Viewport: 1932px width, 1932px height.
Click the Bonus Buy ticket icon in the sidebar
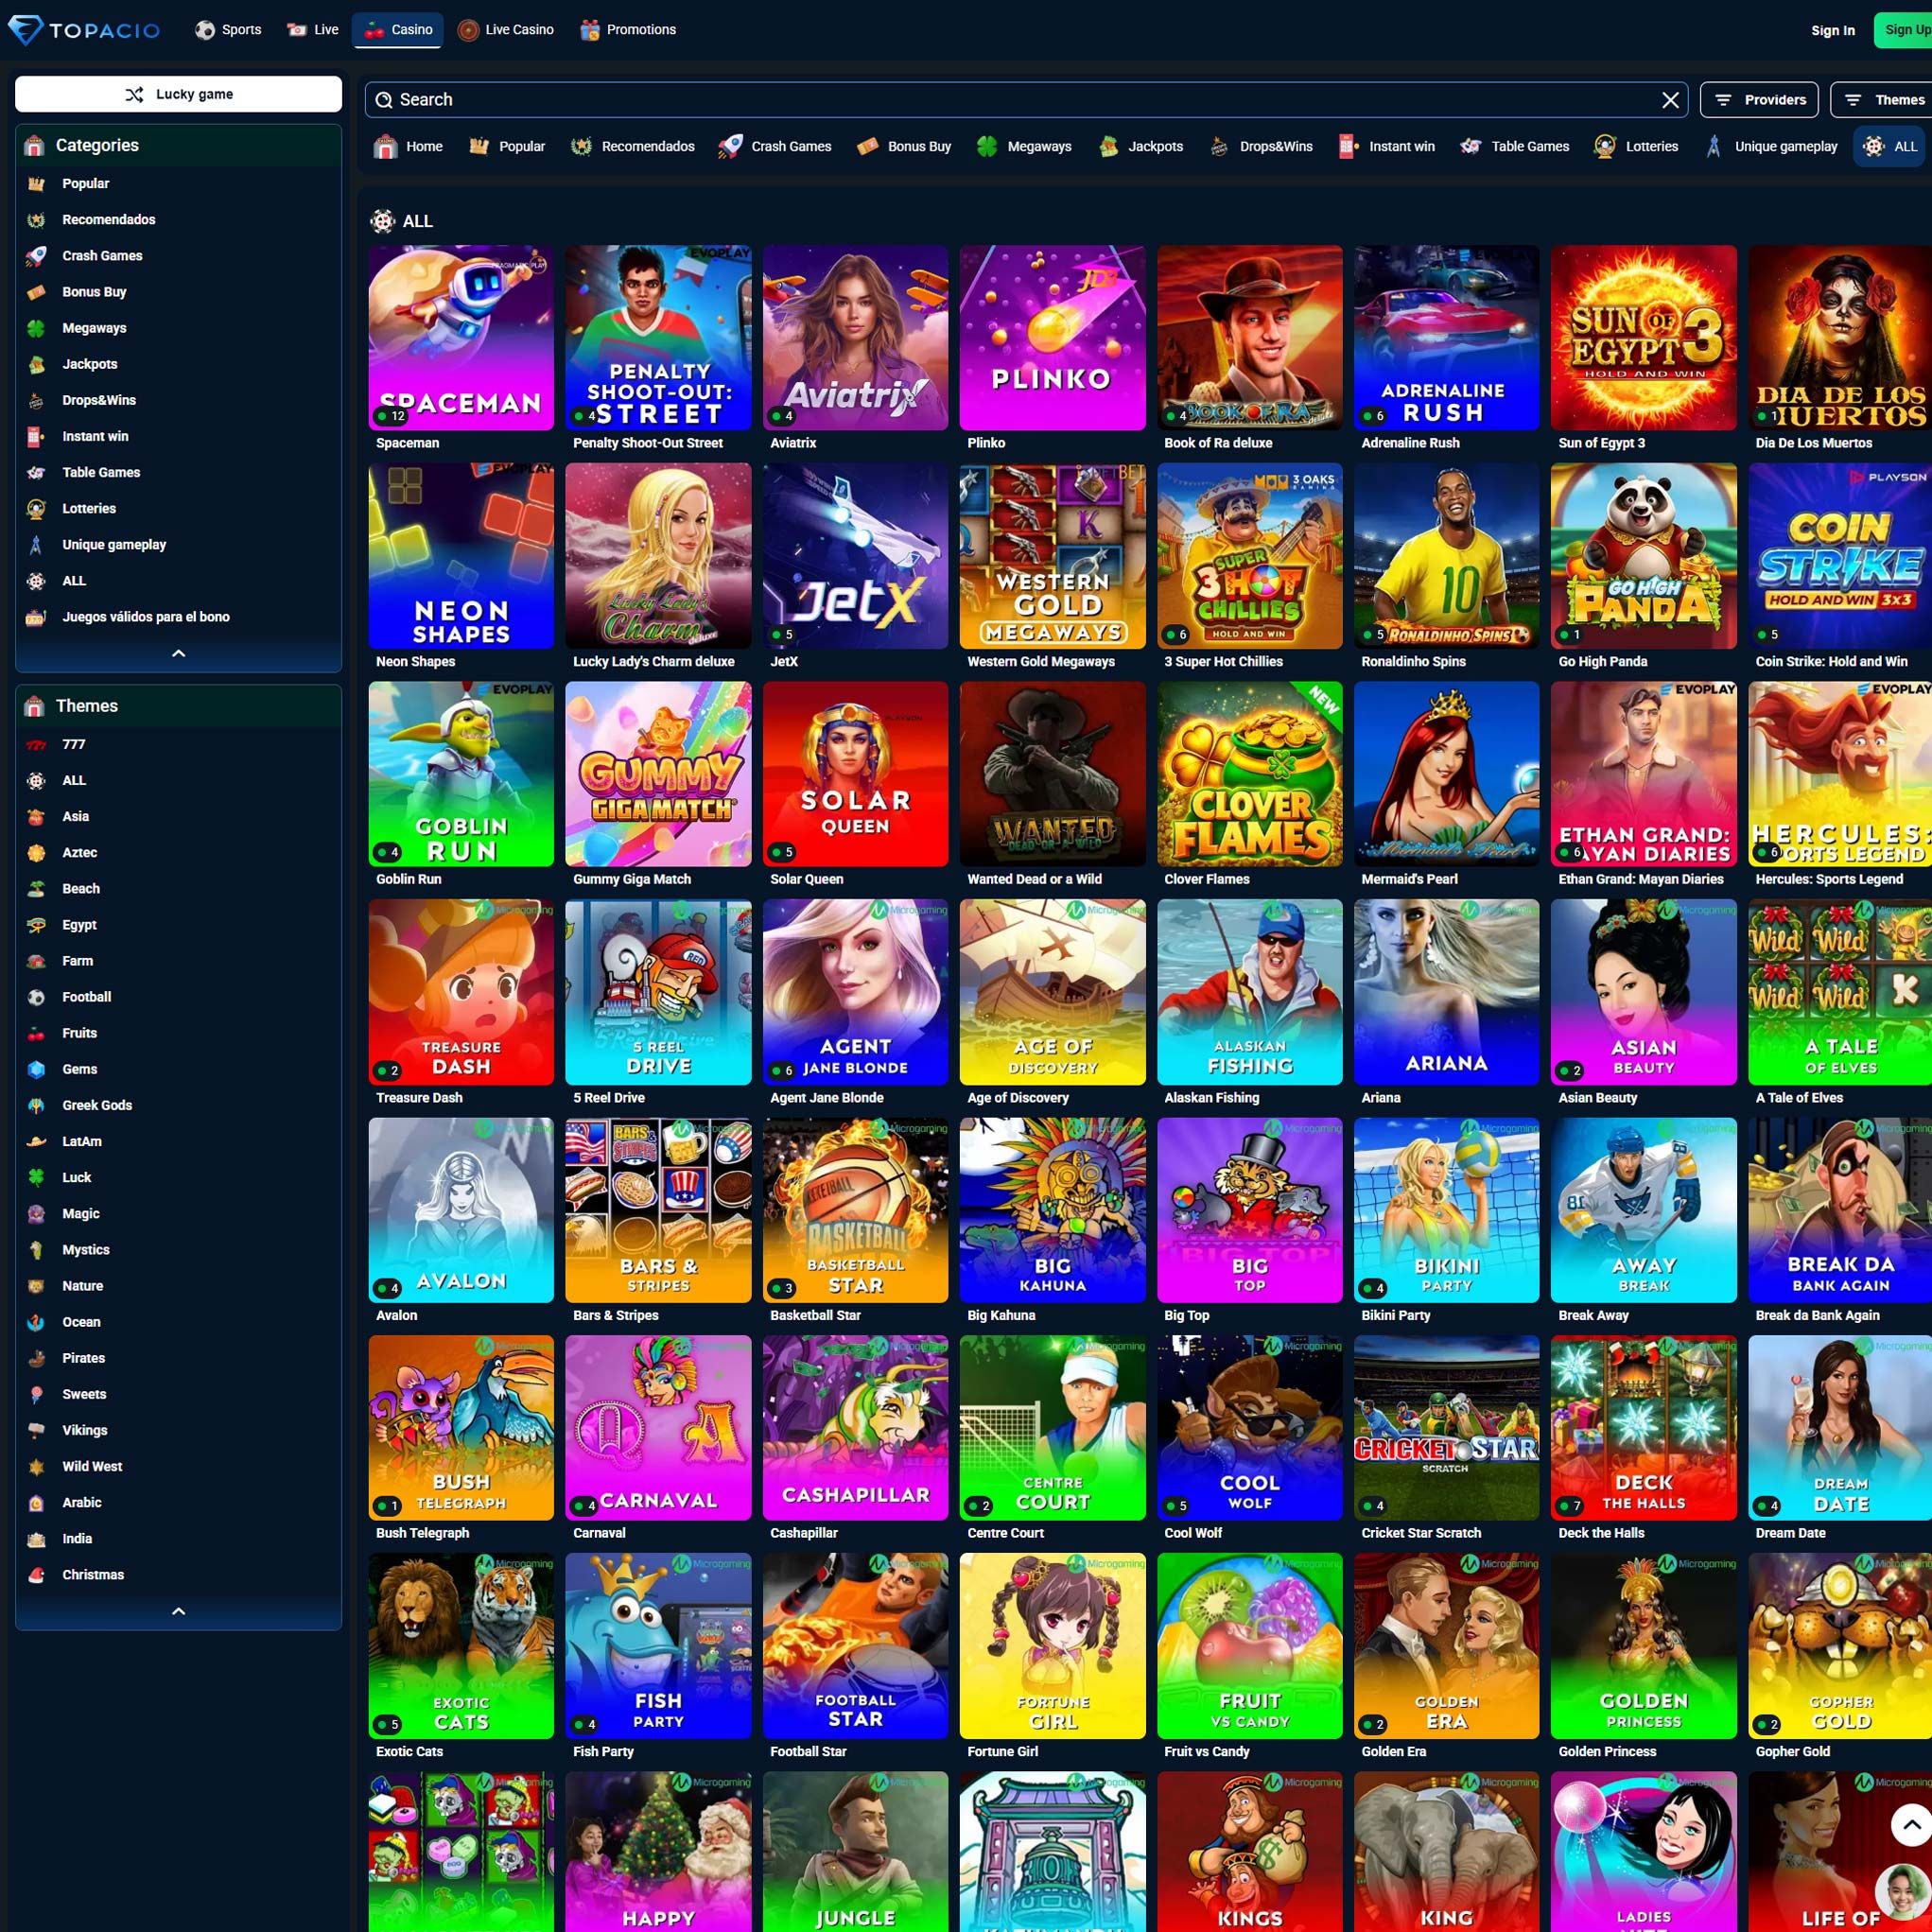[x=36, y=292]
